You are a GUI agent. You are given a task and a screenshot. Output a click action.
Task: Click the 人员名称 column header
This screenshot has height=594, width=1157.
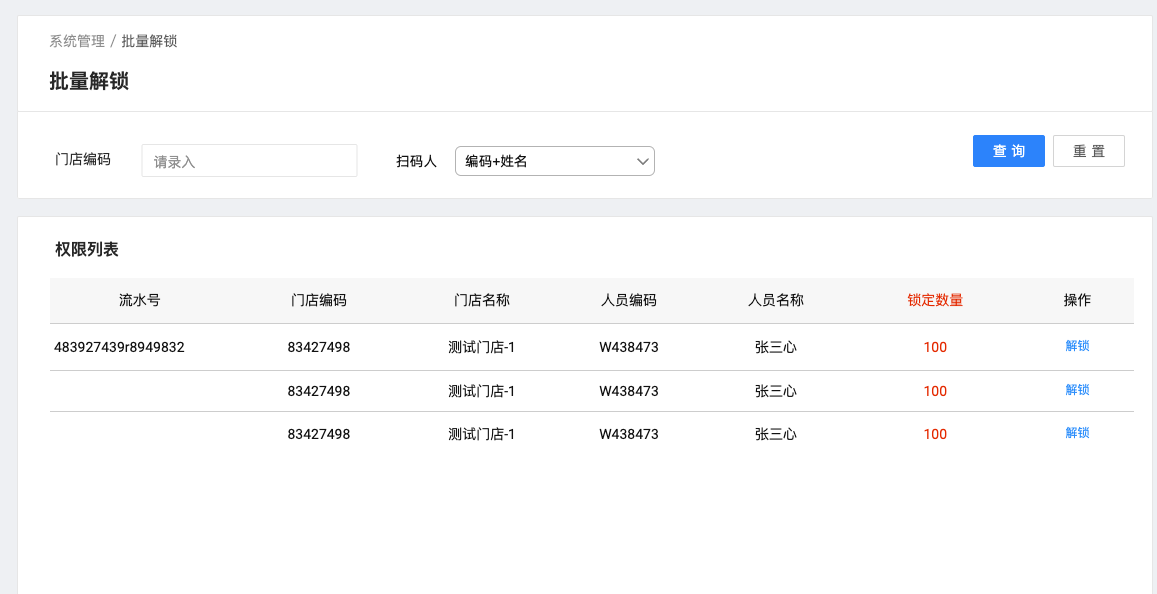point(776,300)
